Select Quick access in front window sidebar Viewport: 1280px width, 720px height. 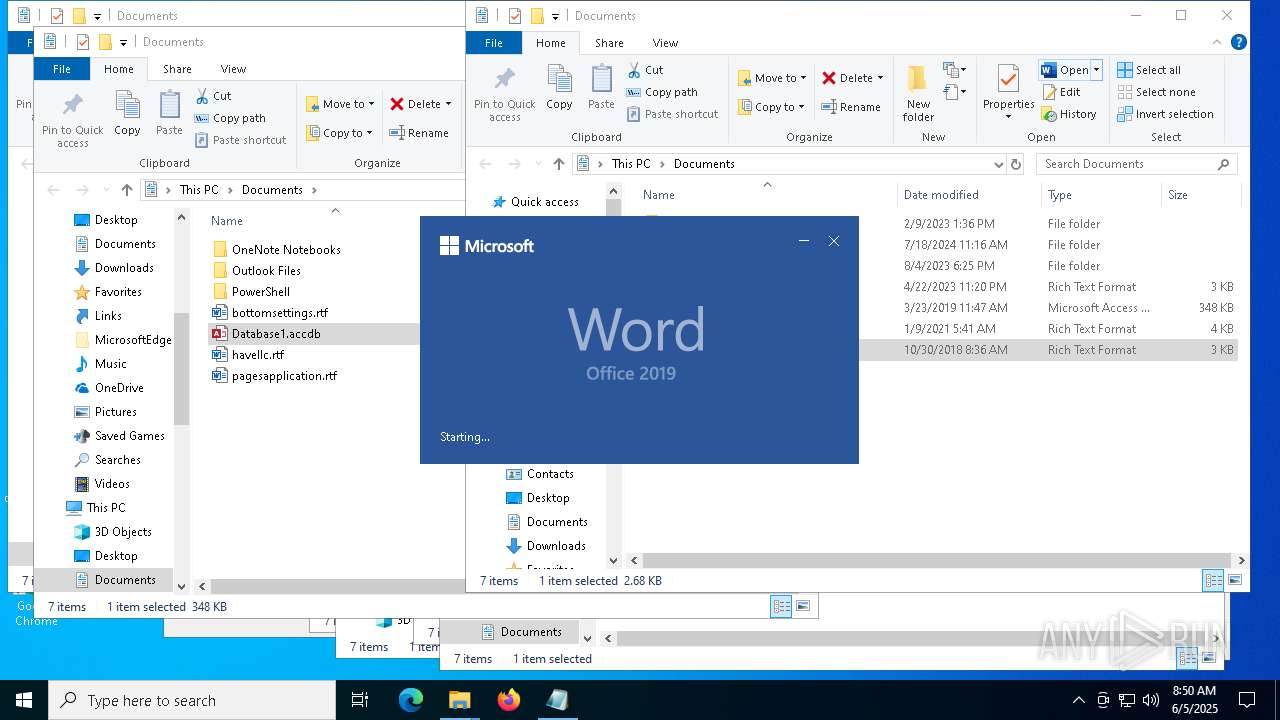point(545,202)
